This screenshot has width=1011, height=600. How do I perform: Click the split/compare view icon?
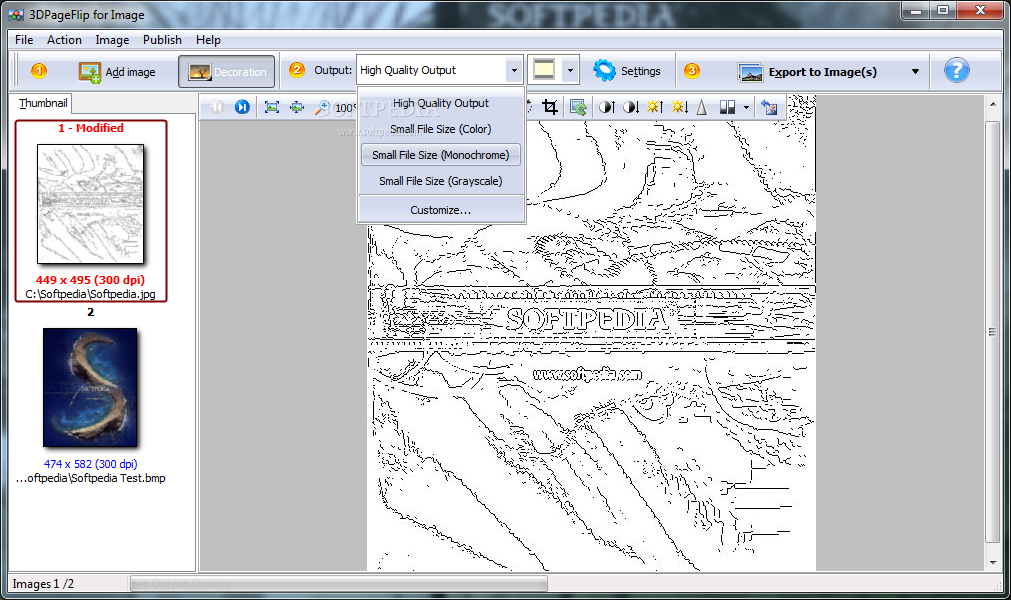[x=727, y=107]
